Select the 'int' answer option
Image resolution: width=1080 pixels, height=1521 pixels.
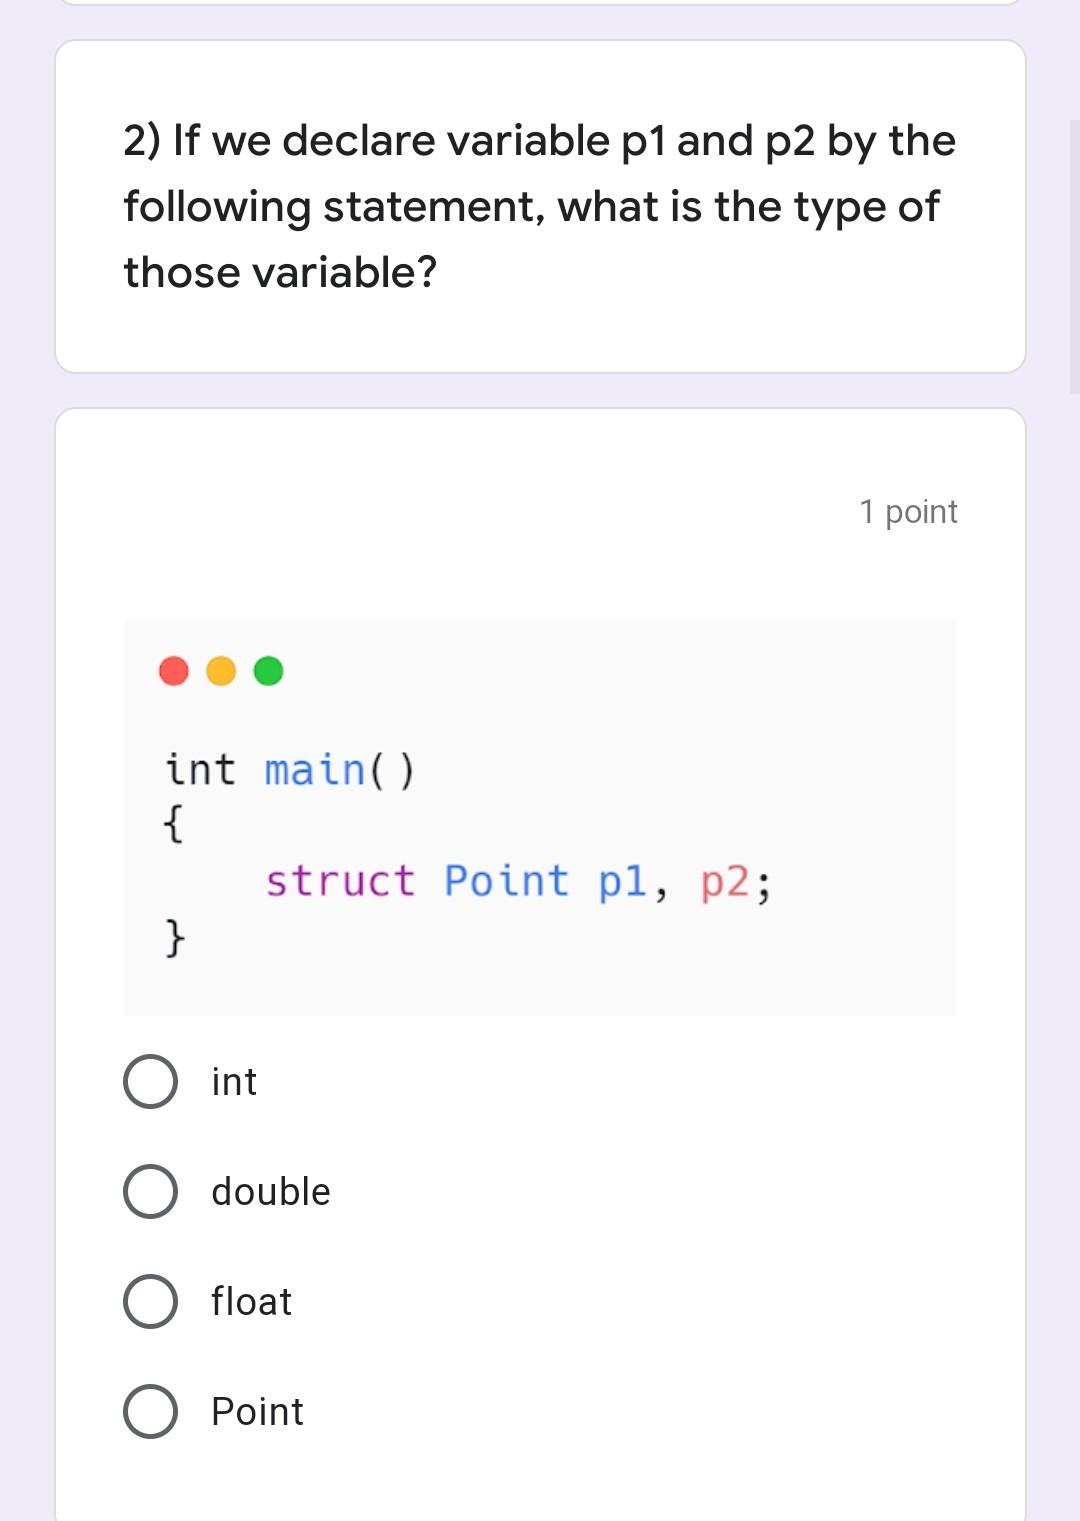click(x=151, y=1081)
